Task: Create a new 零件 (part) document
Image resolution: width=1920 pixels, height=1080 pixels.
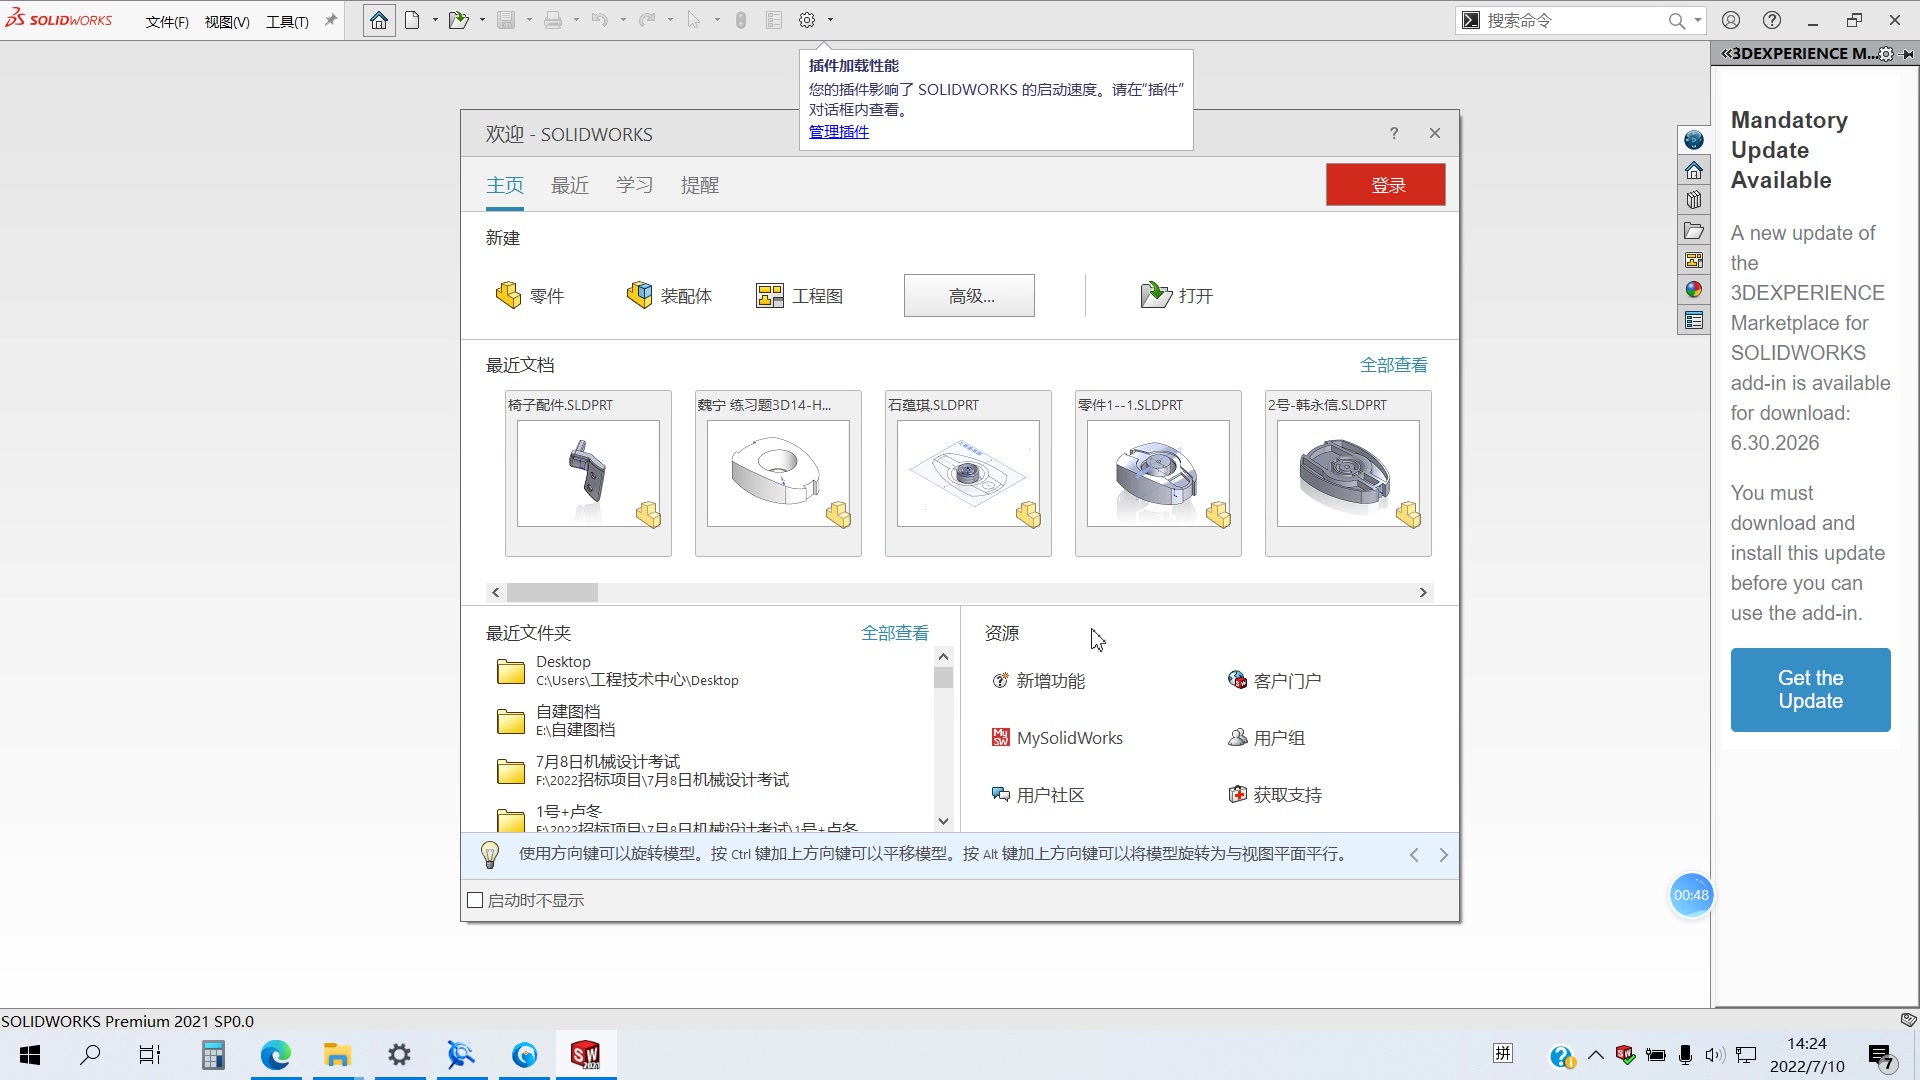Action: [x=531, y=294]
